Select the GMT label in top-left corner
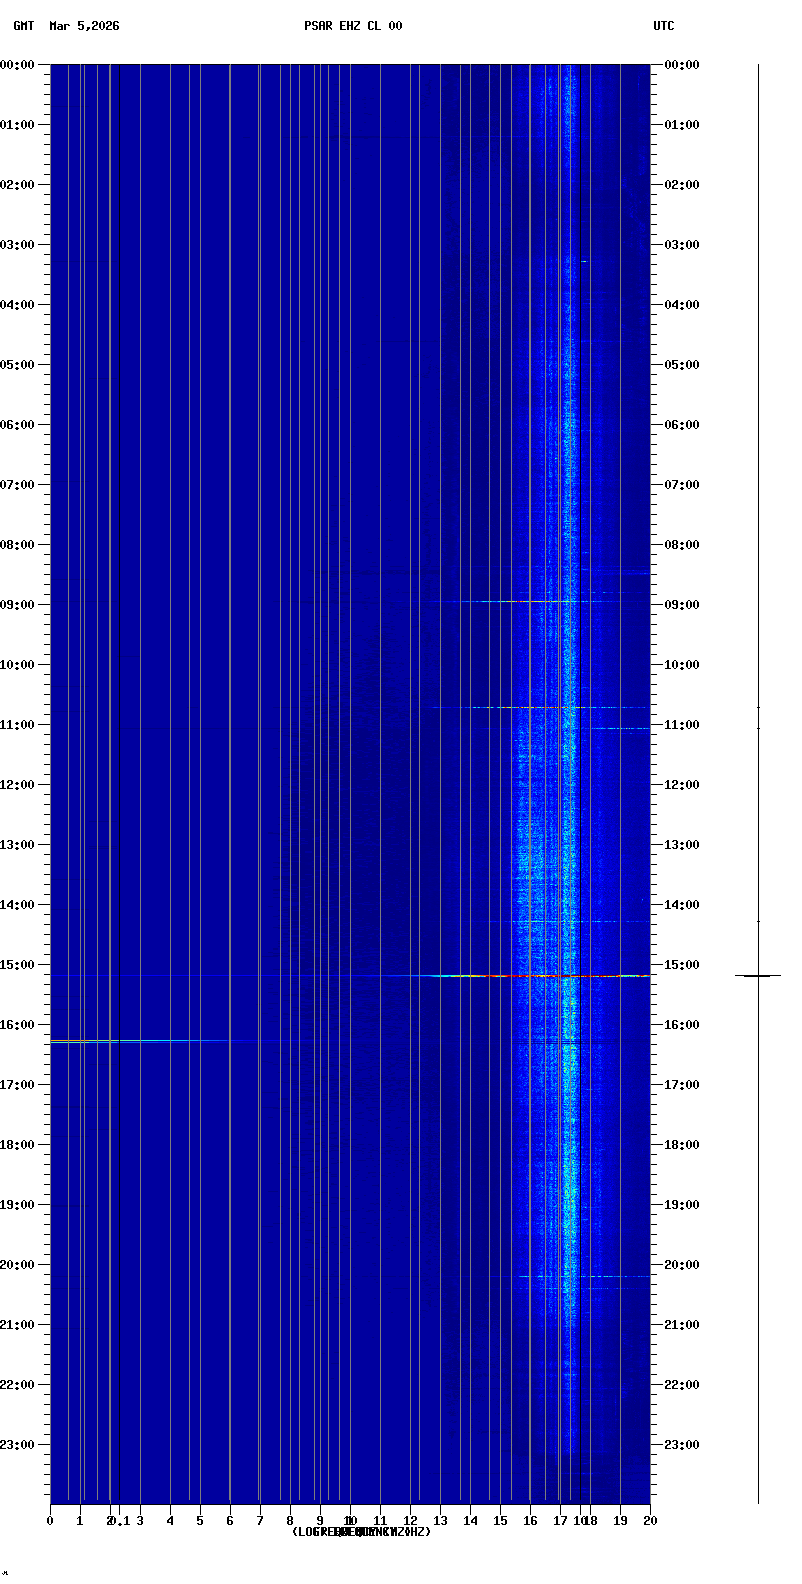Viewport: 802px width, 1584px height. 23,26
